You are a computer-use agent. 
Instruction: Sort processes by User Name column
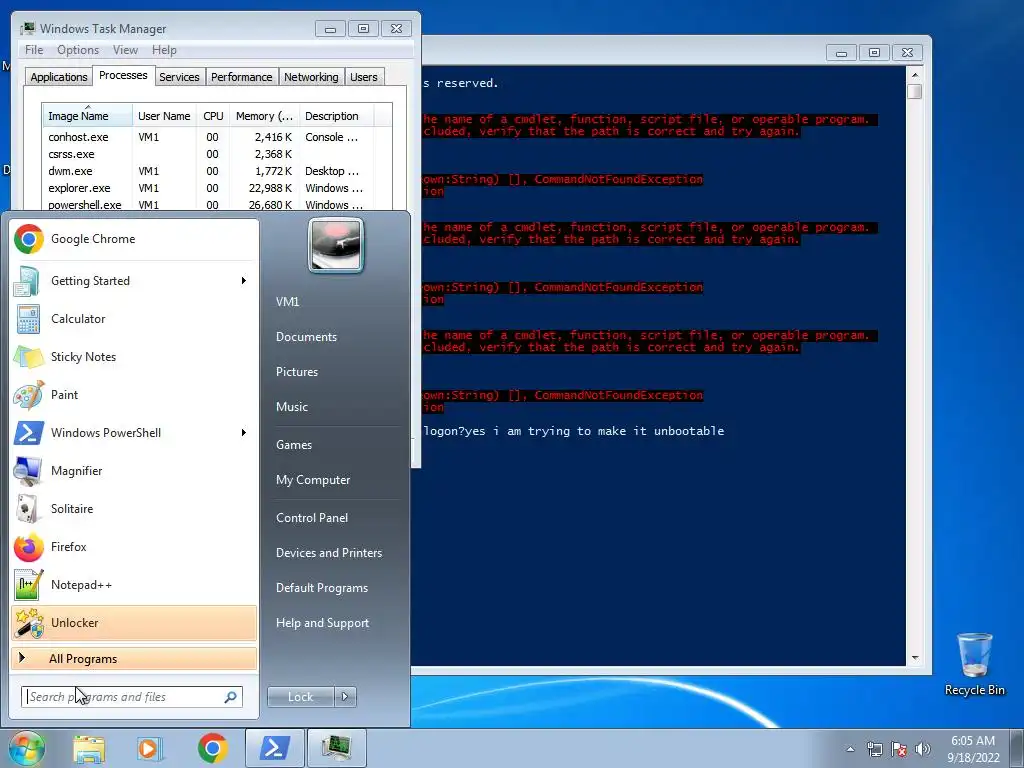pos(165,116)
